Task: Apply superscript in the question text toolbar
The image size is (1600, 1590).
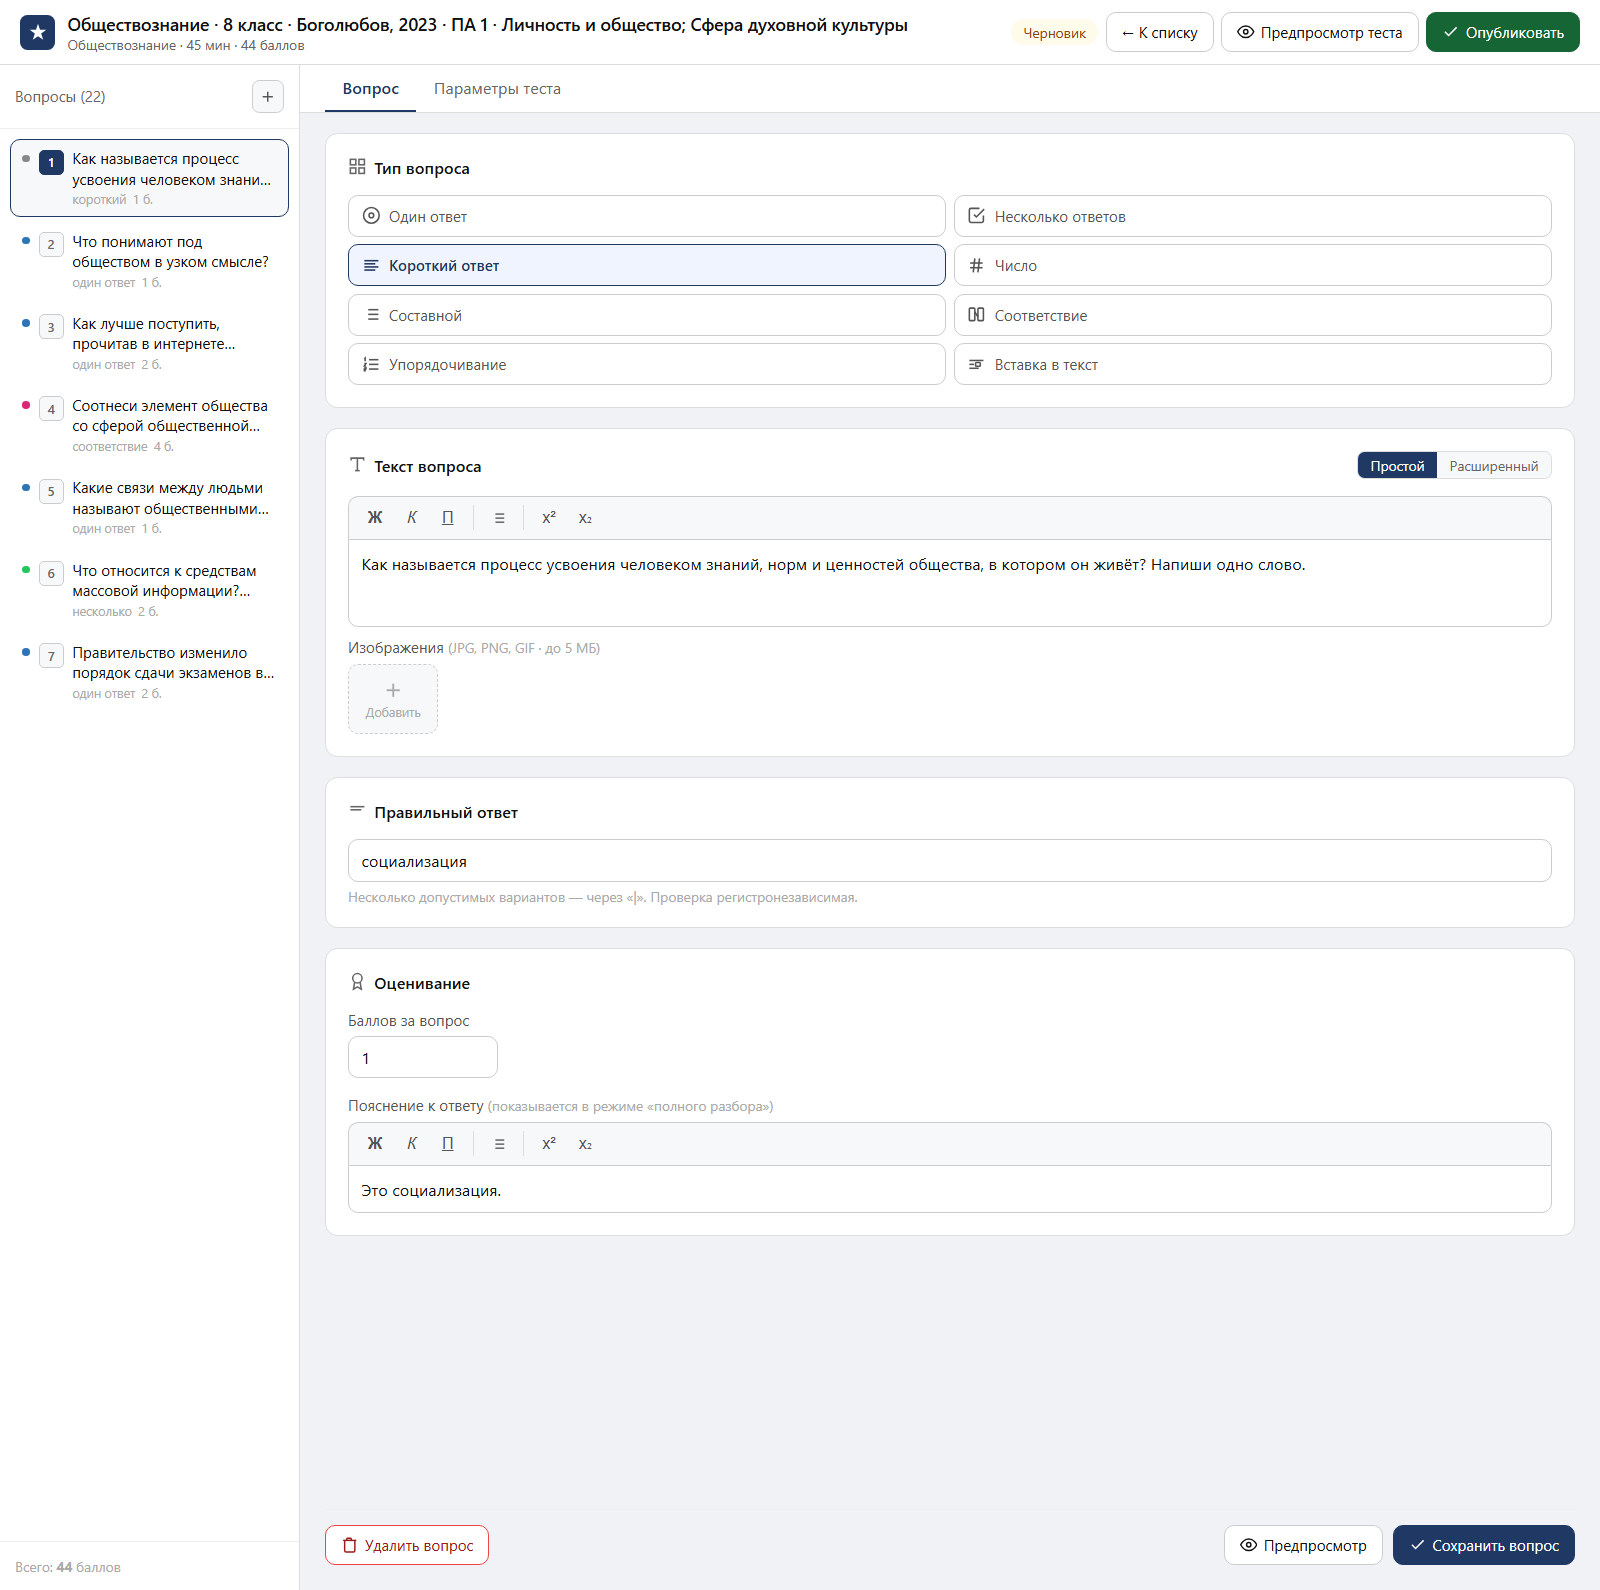Action: [x=549, y=518]
